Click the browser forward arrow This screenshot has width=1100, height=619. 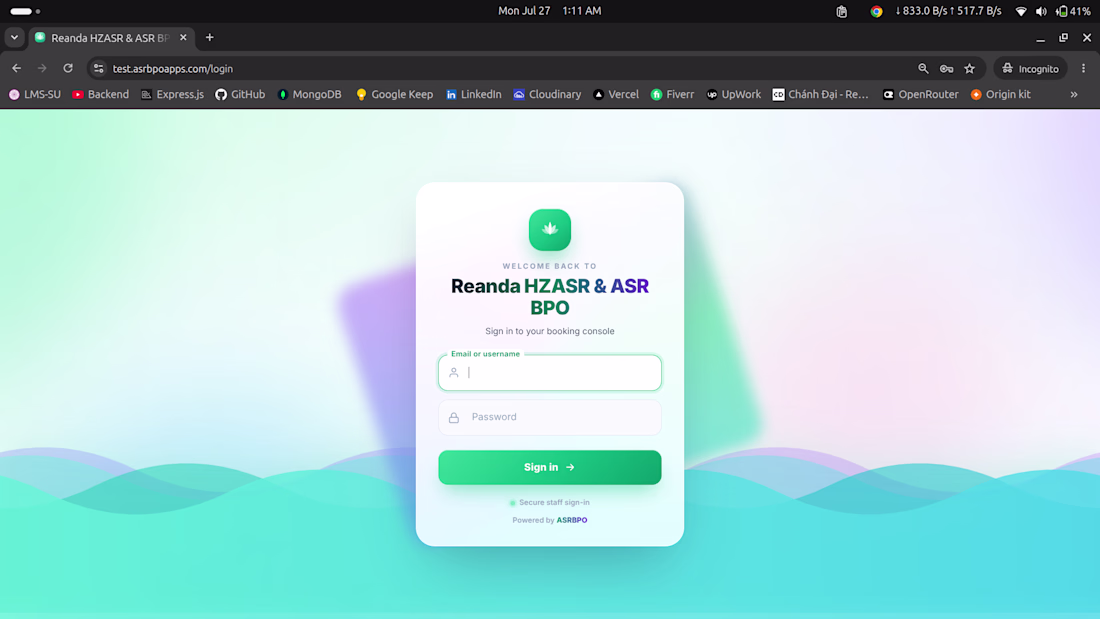pos(42,68)
